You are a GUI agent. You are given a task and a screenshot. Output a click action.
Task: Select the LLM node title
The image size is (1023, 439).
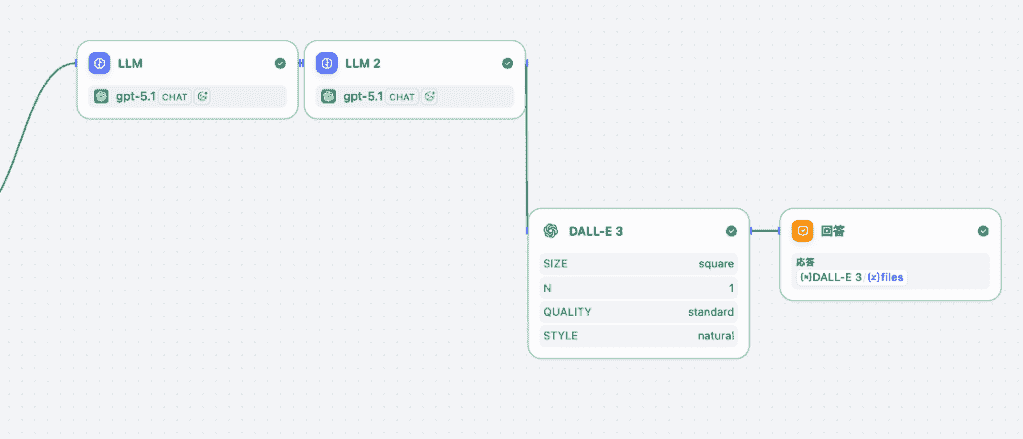pos(130,63)
